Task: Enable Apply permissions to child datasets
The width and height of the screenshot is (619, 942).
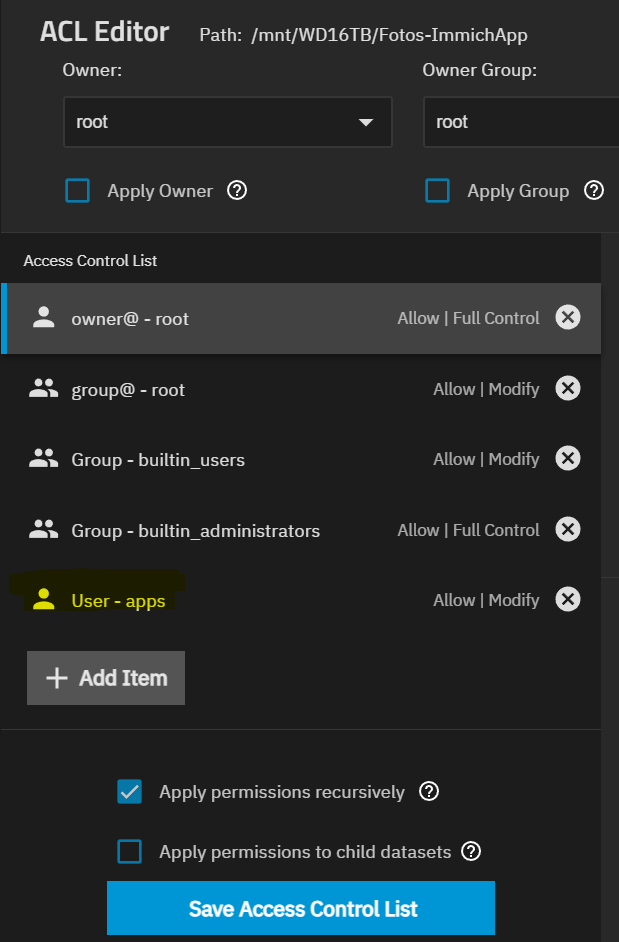Action: (x=130, y=852)
